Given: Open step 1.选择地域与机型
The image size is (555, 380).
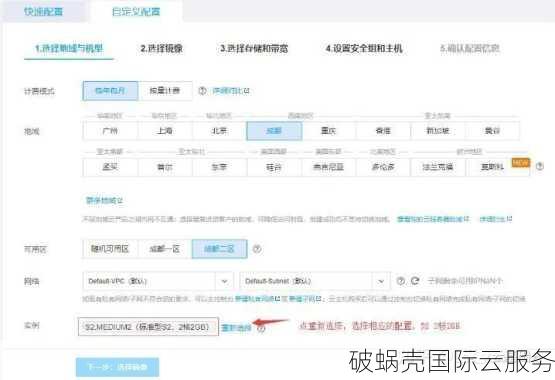Looking at the screenshot, I should pyautogui.click(x=69, y=48).
